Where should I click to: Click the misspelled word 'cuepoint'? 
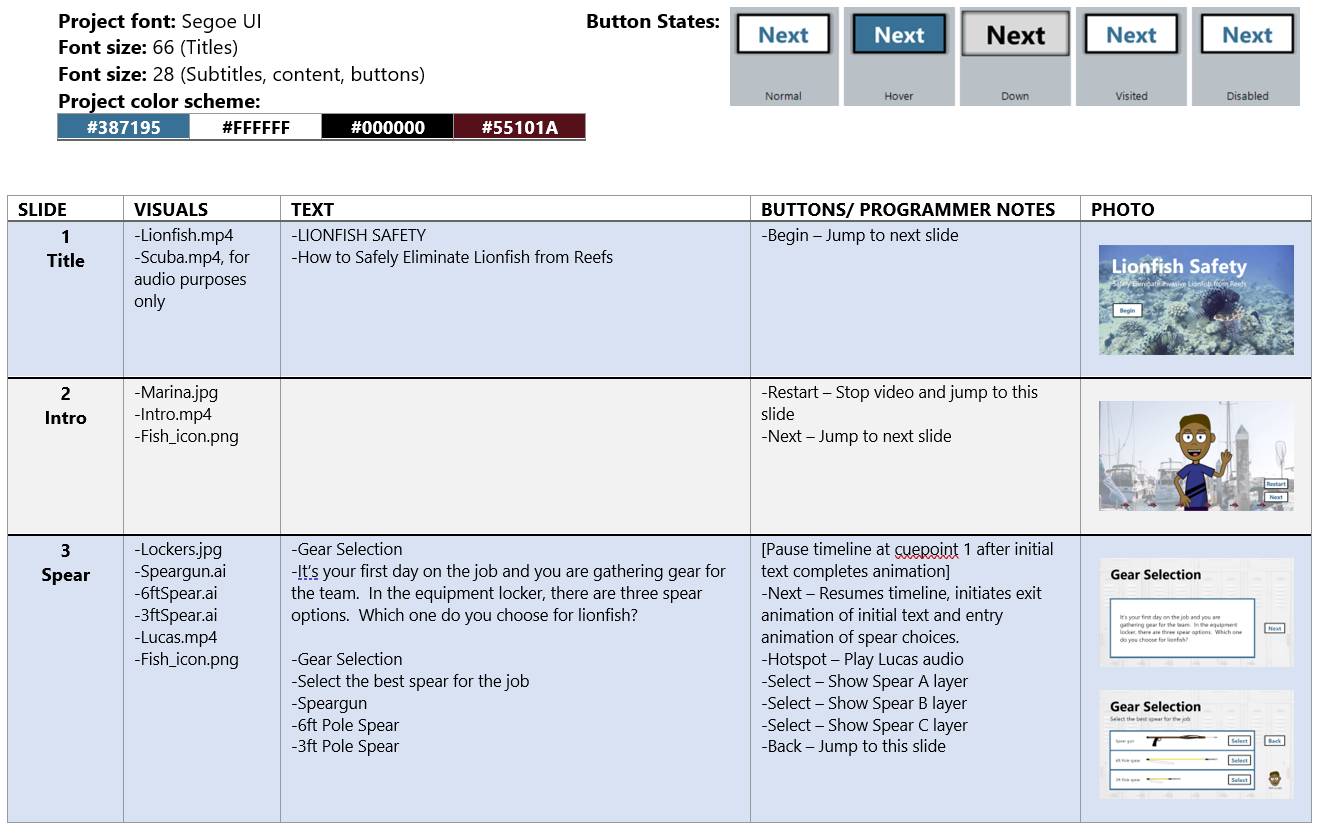pos(926,549)
